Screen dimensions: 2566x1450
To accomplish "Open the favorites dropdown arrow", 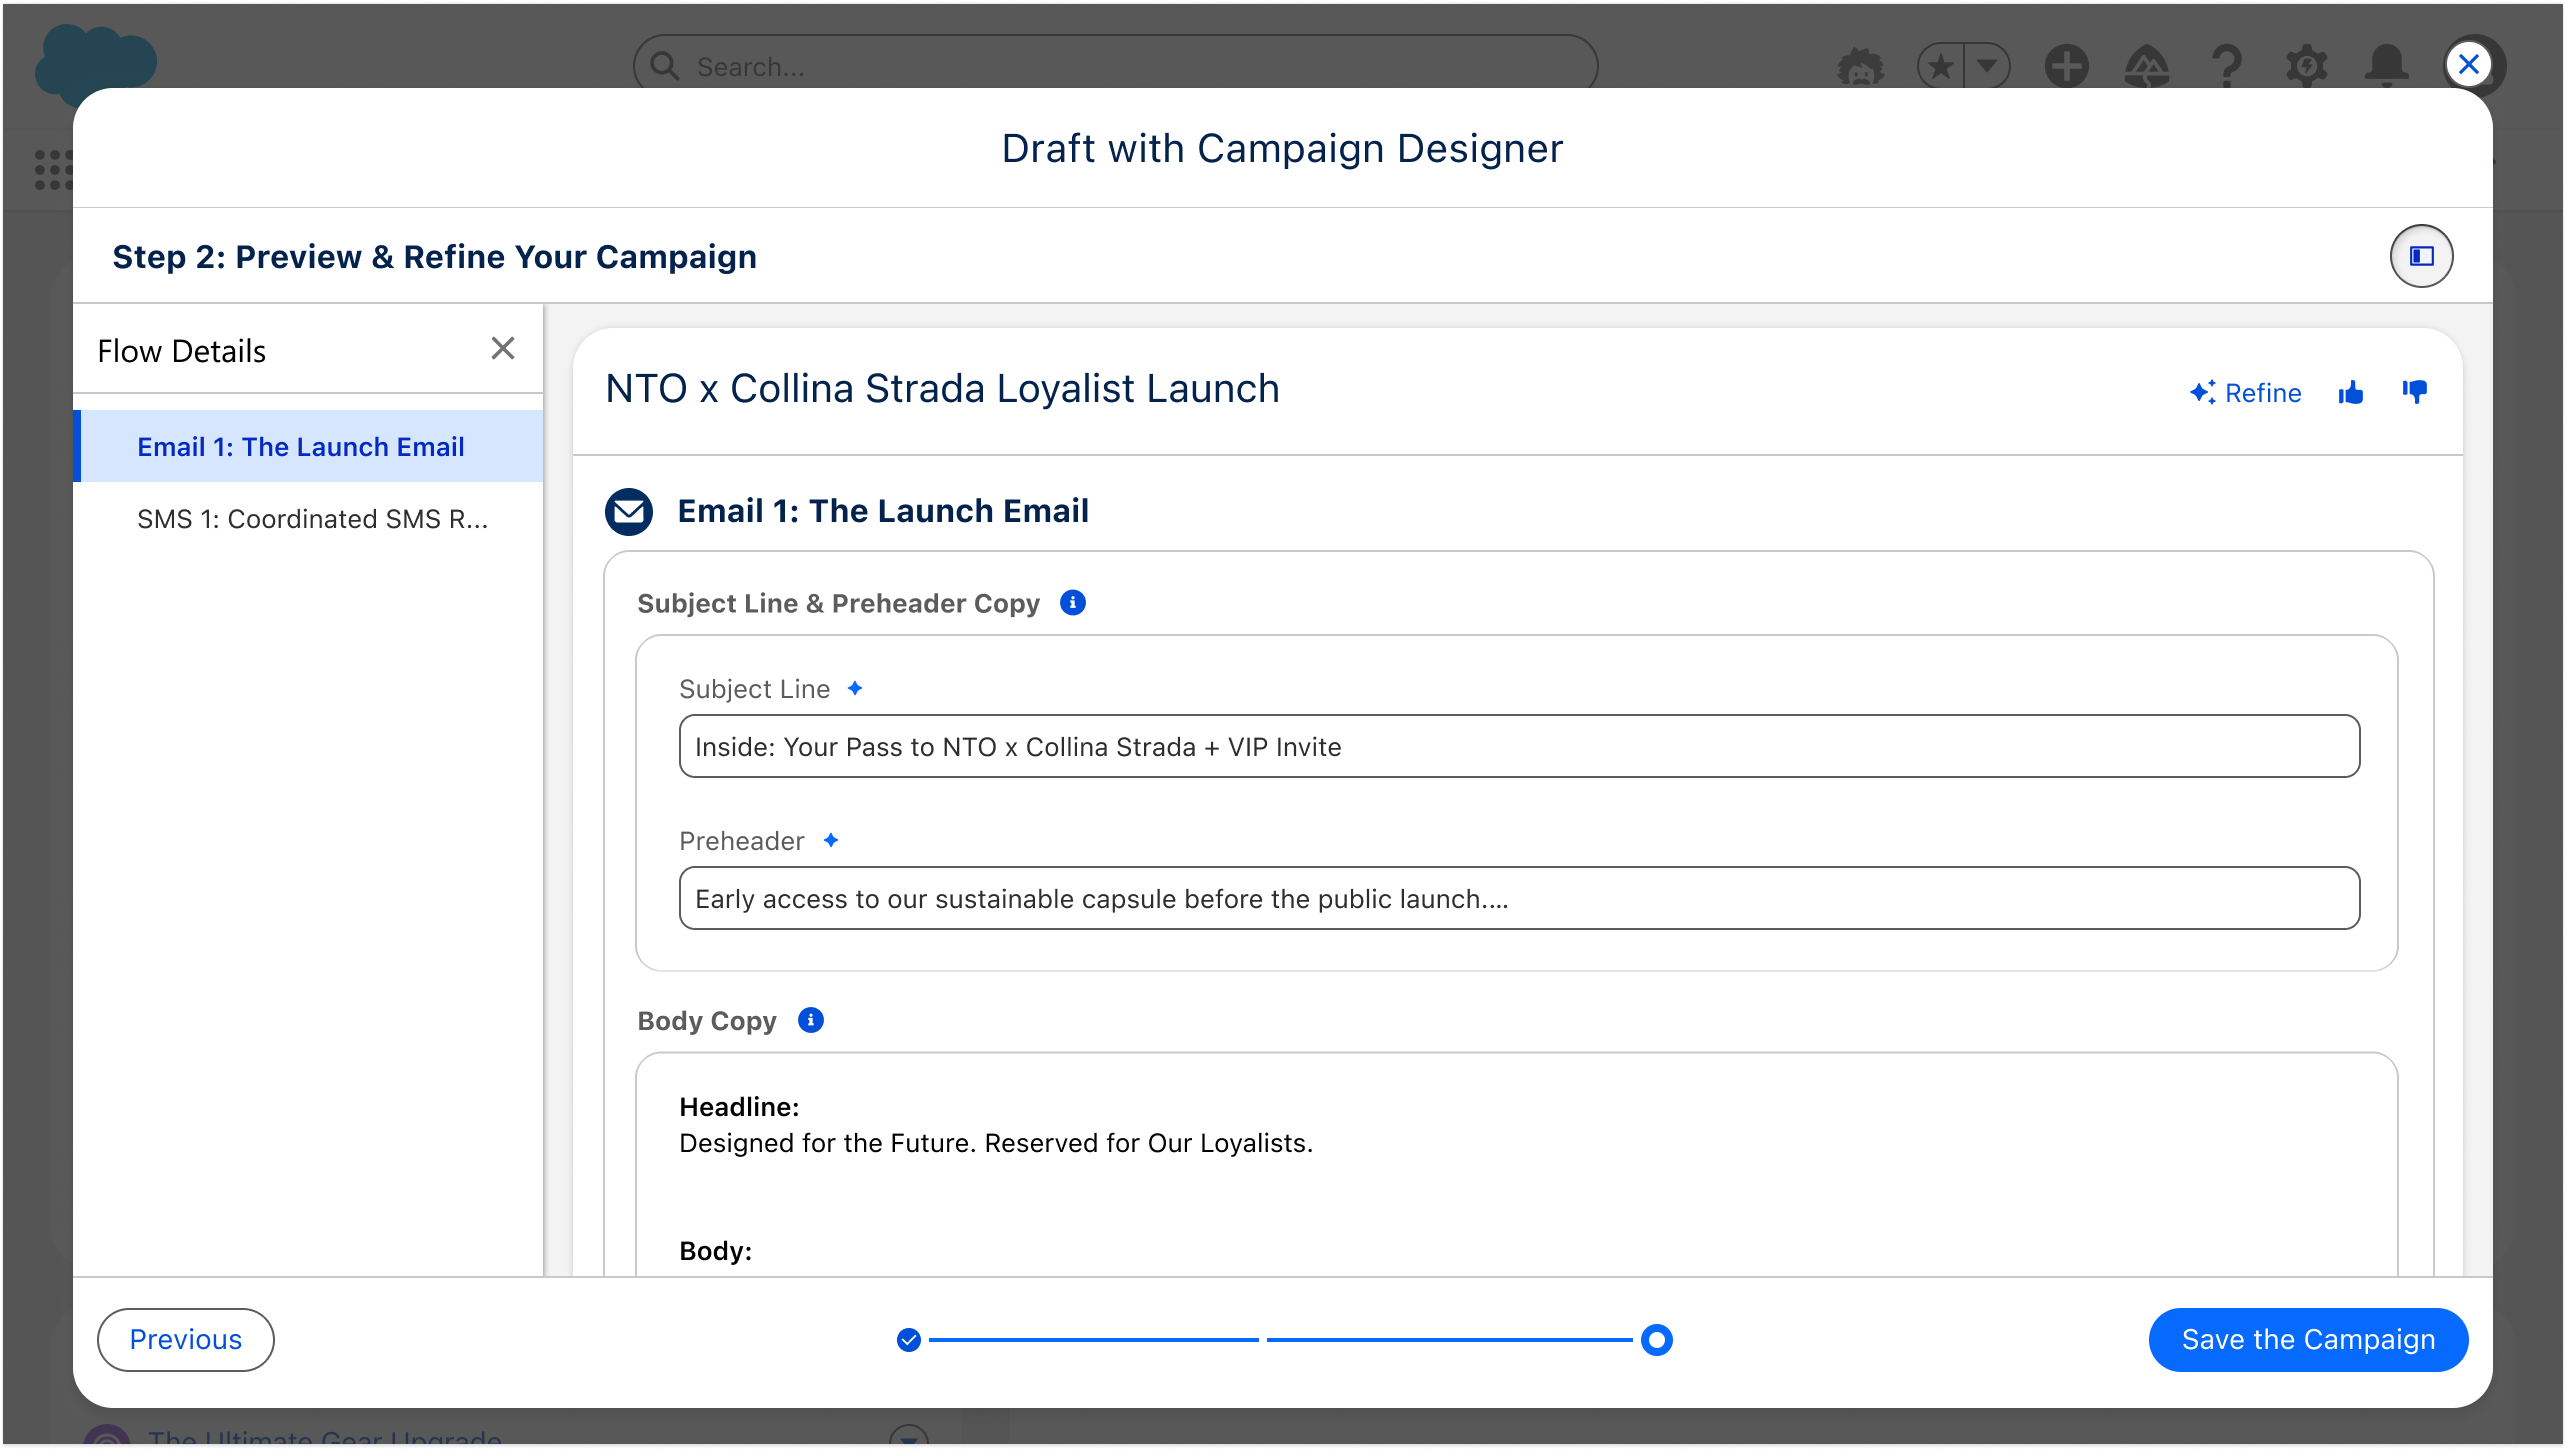I will 1987,67.
